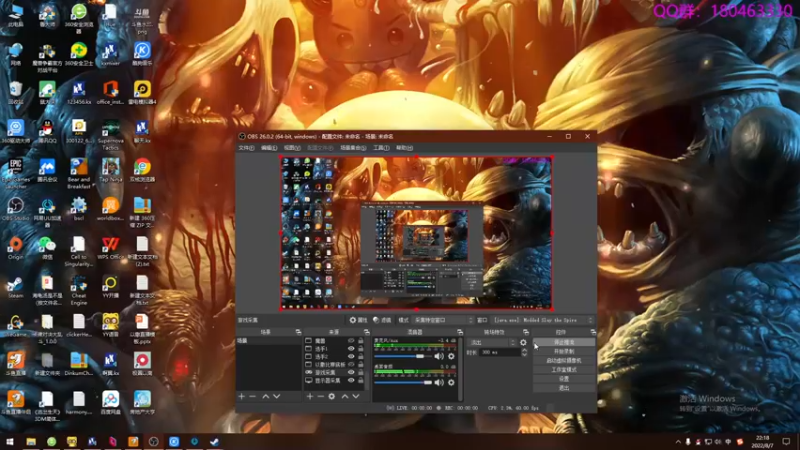This screenshot has height=450, width=800.
Task: Pop out the 场景 dock panel
Action: click(298, 332)
